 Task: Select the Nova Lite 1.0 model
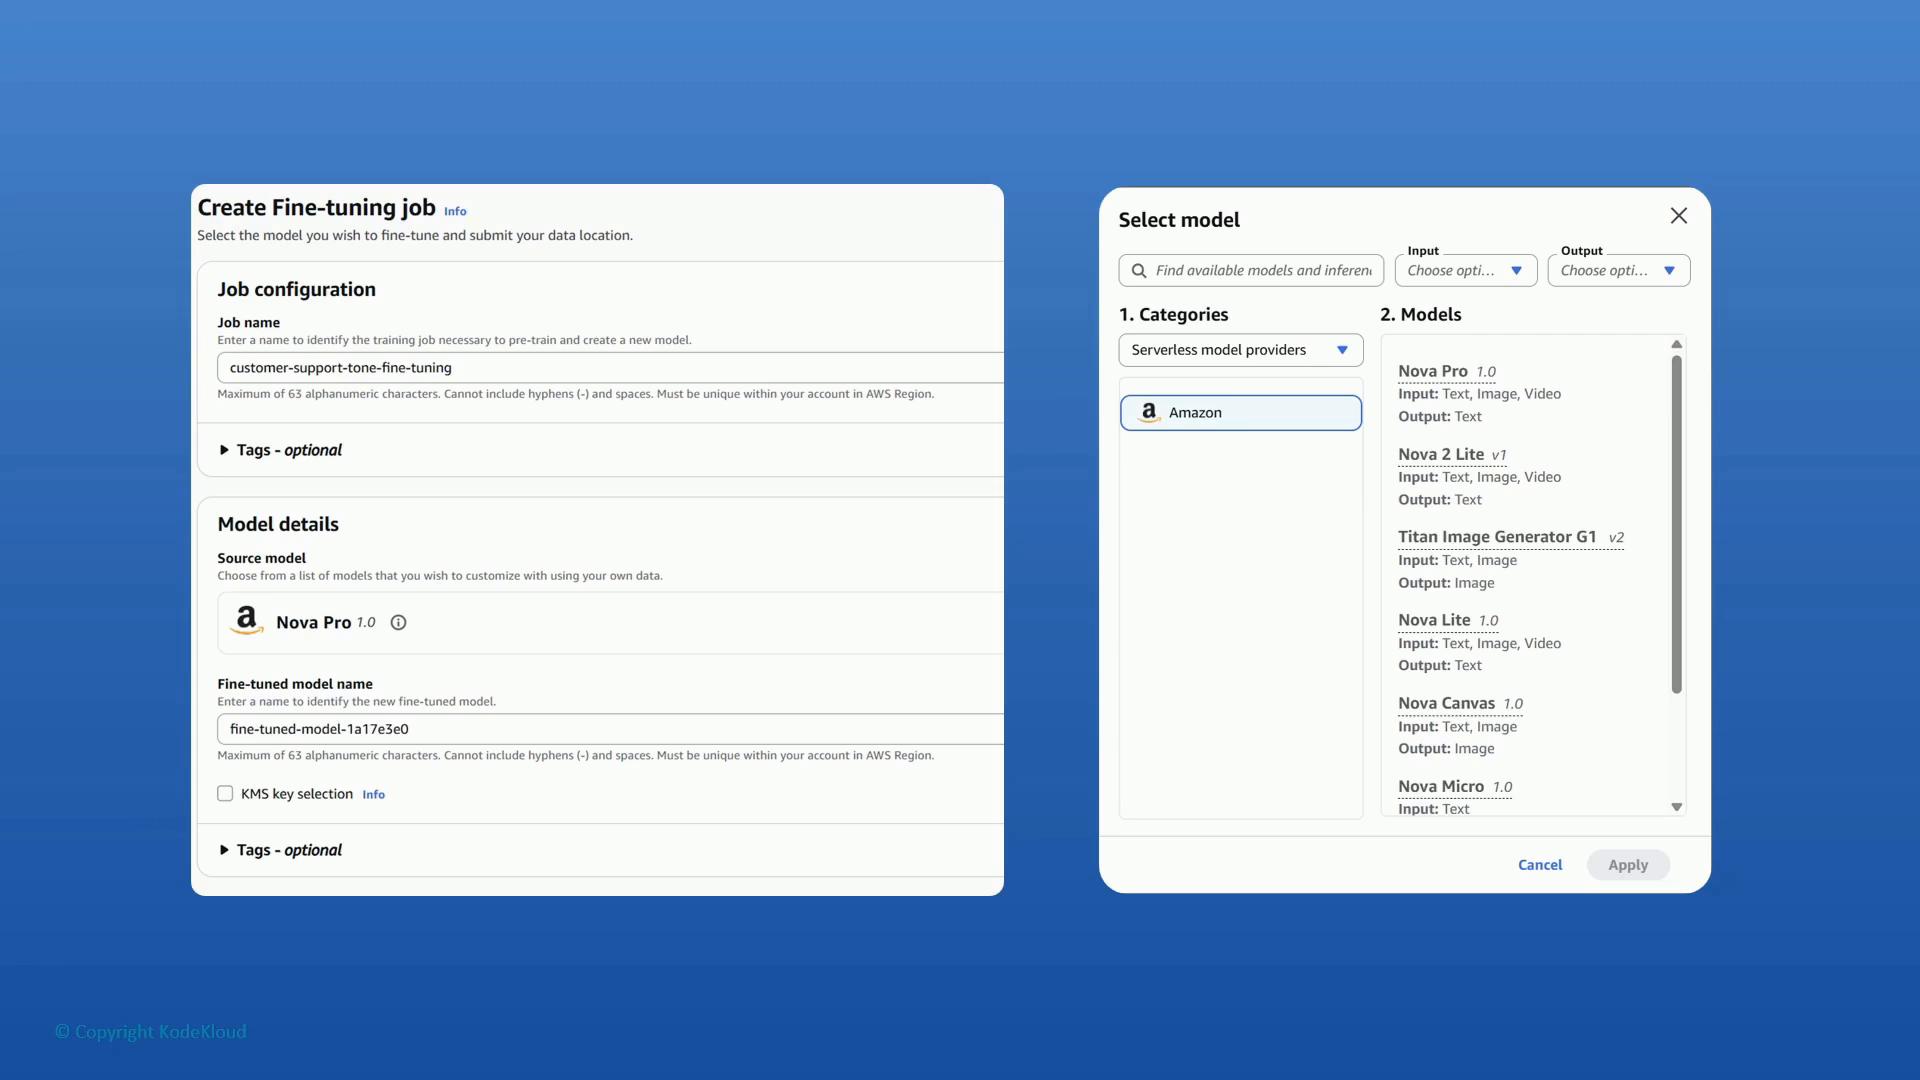(1448, 621)
